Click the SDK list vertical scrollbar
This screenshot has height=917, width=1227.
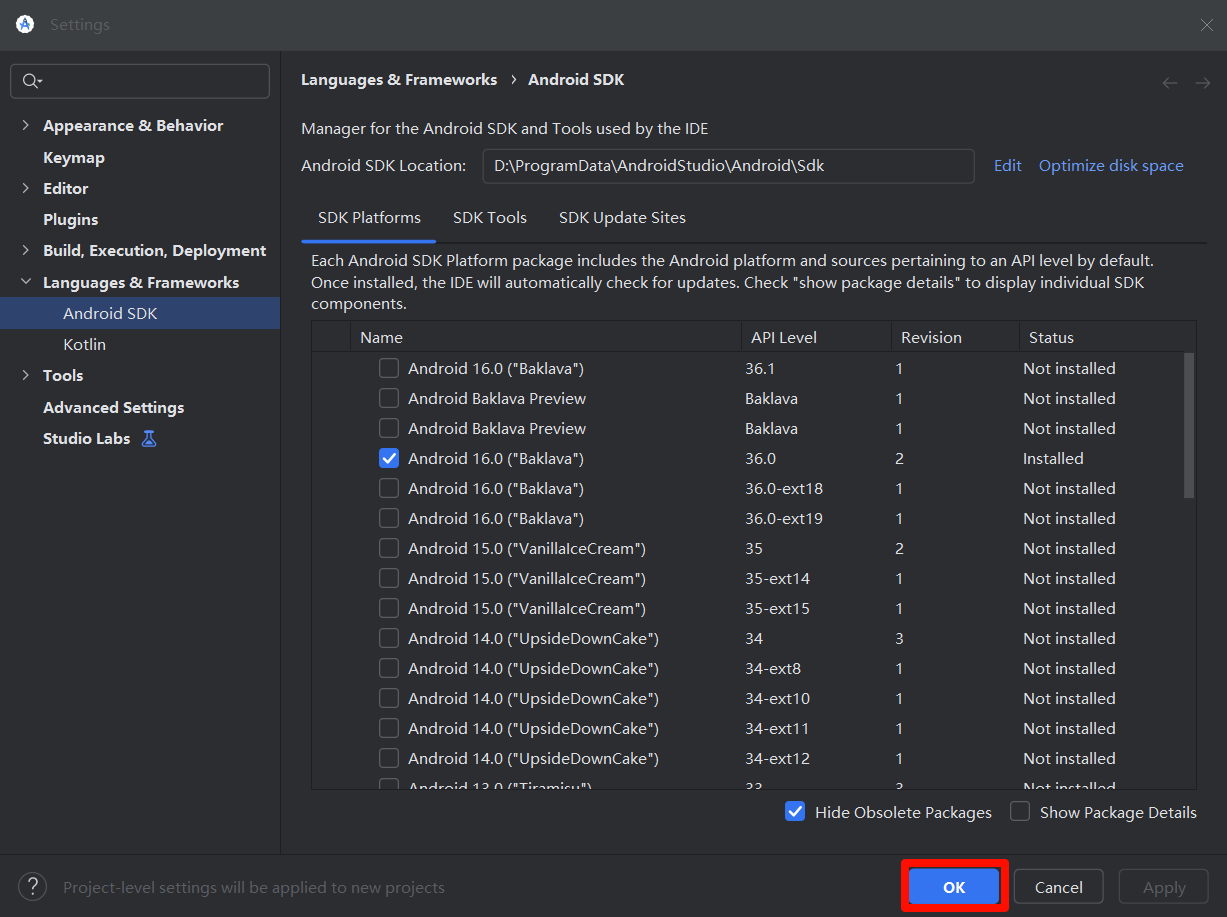[1189, 425]
